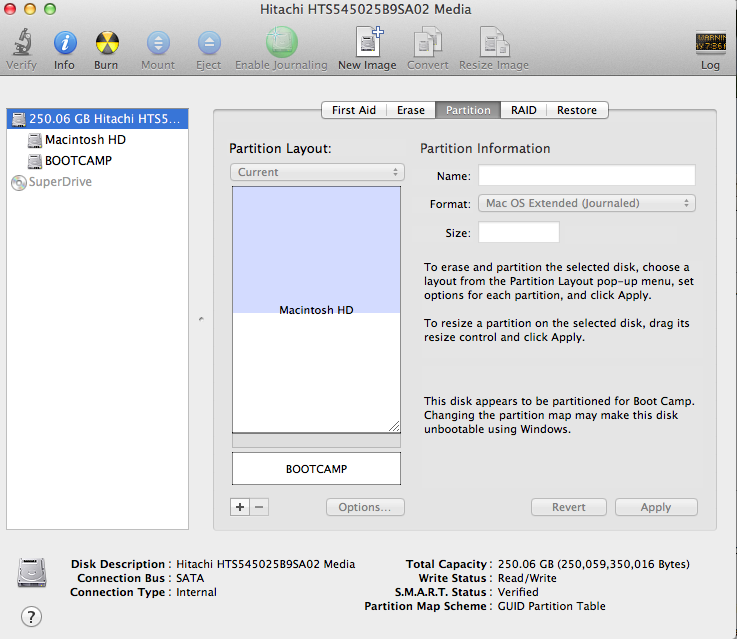737x639 pixels.
Task: Open the Partition Layout Current dropdown
Action: tap(317, 172)
